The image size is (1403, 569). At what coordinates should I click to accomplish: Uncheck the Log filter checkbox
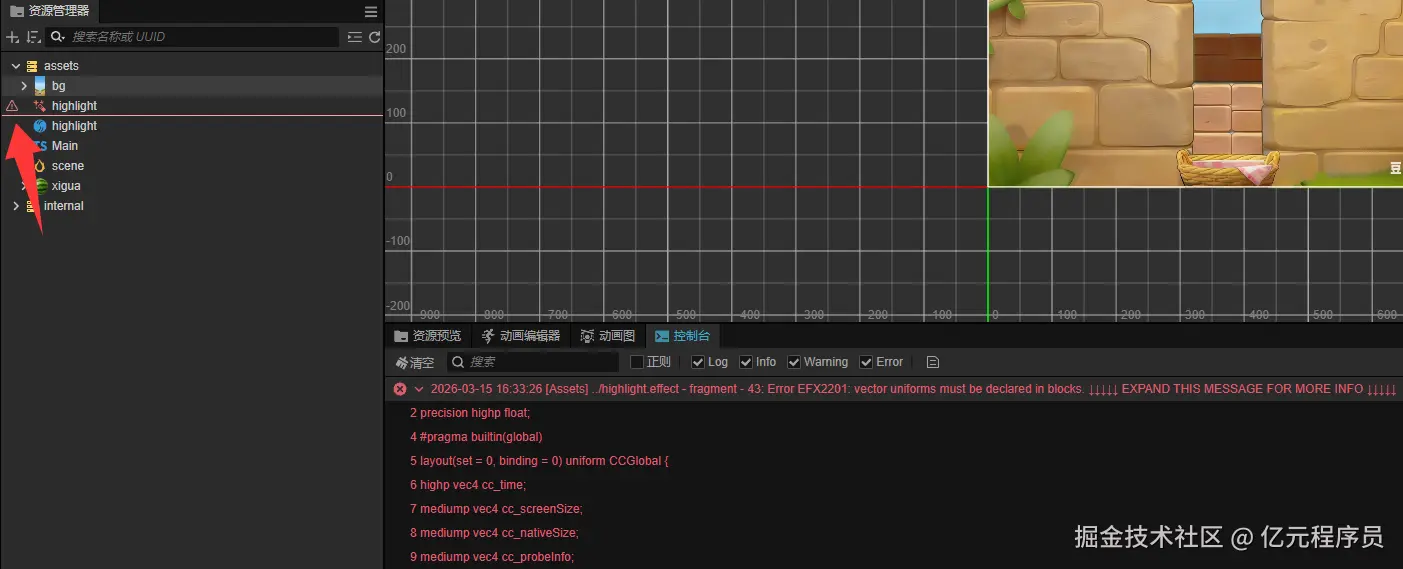698,362
